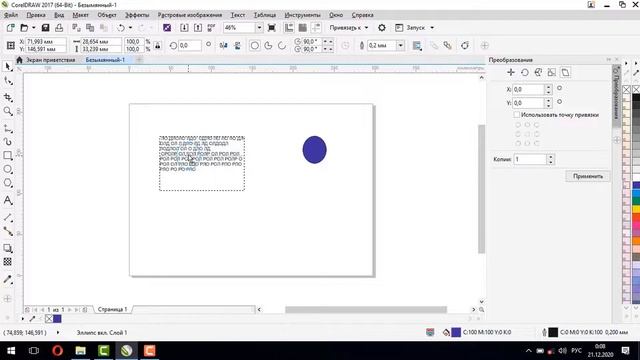Select the 'Страница 1' page tab
This screenshot has height=360, width=640.
point(112,309)
